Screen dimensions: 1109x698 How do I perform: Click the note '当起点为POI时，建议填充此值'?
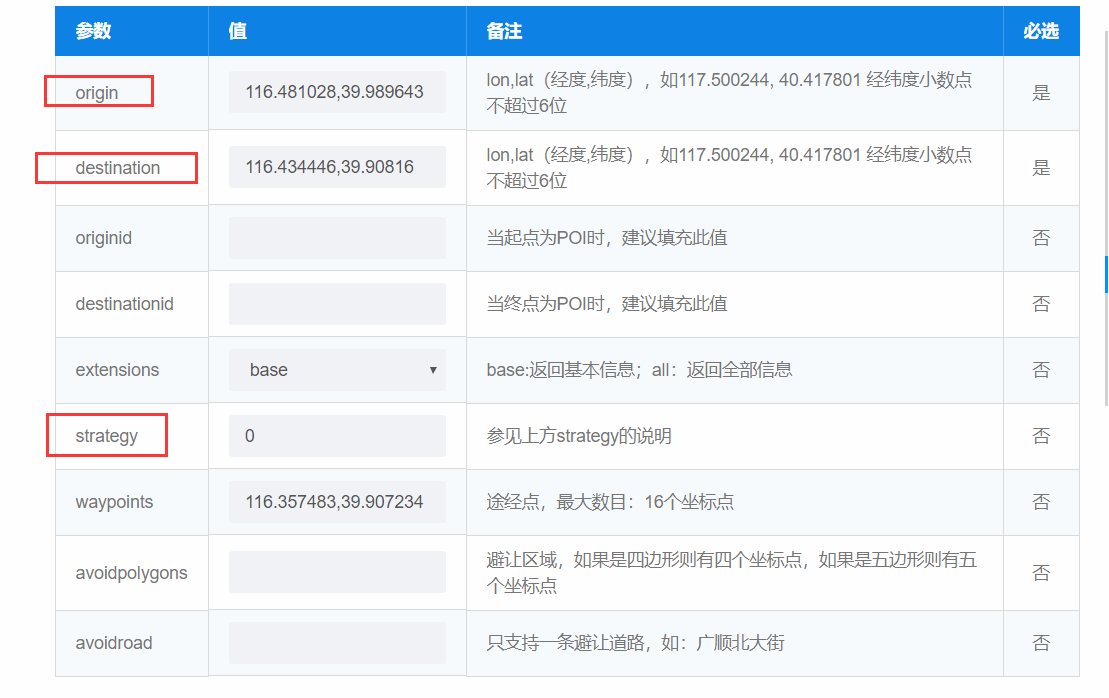pyautogui.click(x=607, y=238)
